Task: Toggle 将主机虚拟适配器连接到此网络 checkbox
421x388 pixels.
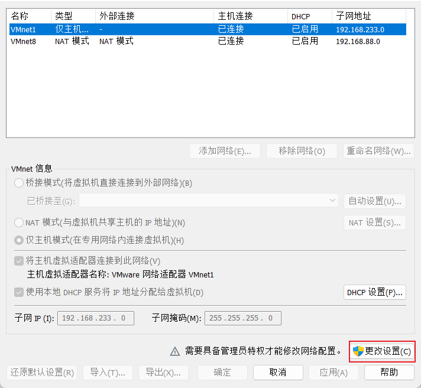Action: point(19,261)
